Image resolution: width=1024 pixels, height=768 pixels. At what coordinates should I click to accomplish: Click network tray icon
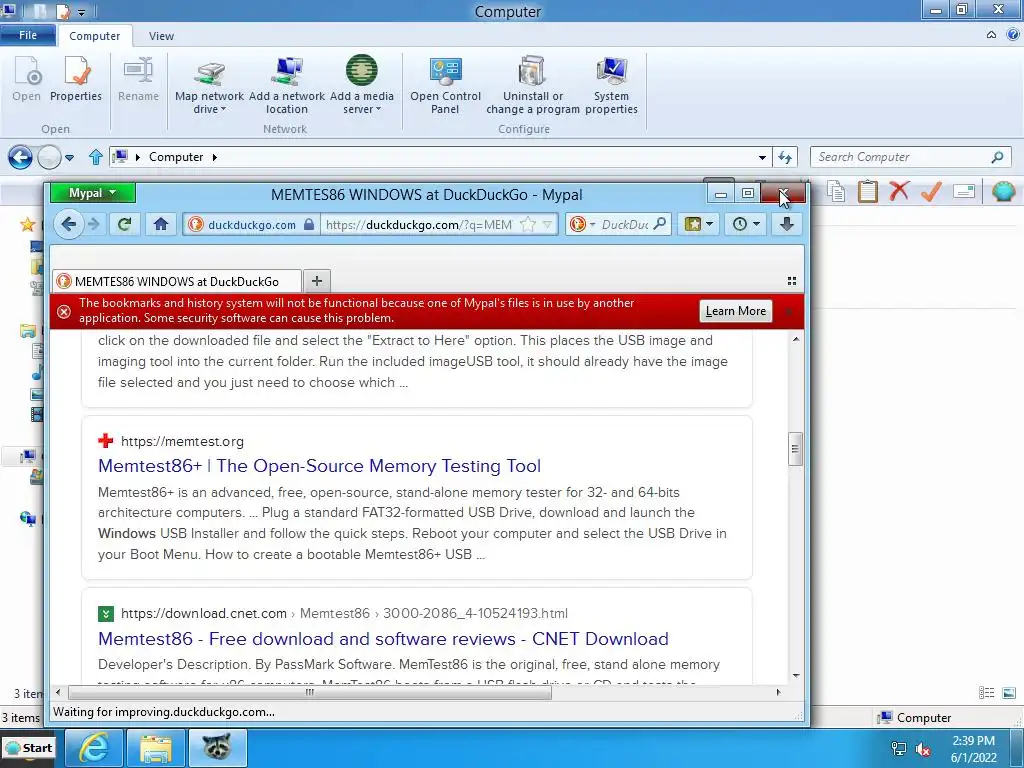(899, 749)
